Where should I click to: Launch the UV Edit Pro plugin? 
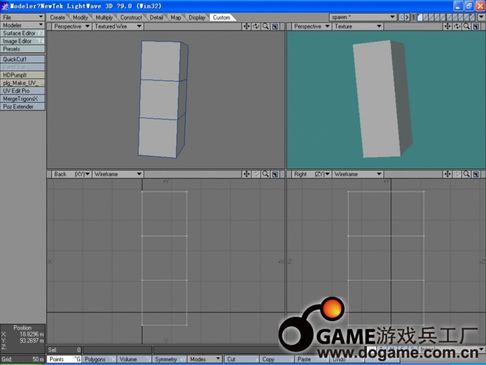pos(23,91)
